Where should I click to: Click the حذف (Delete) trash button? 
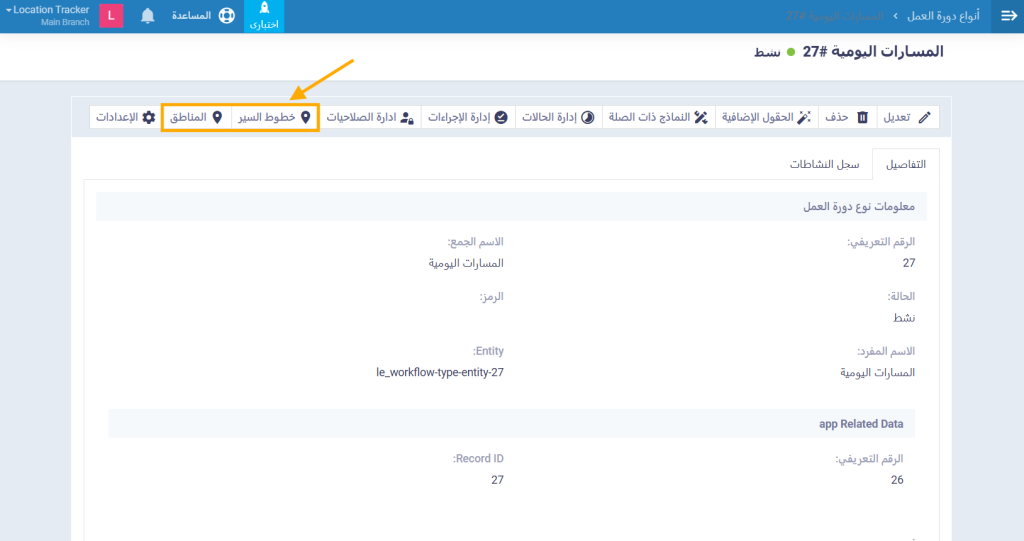847,117
